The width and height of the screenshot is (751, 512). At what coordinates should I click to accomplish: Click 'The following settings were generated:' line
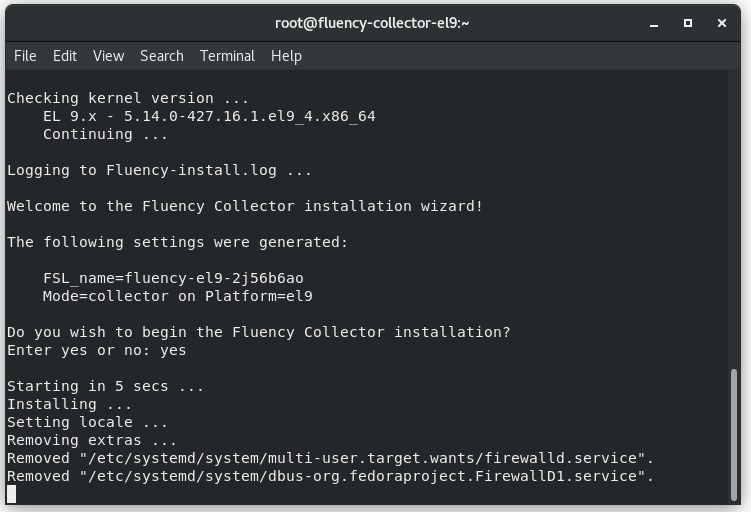tap(177, 242)
